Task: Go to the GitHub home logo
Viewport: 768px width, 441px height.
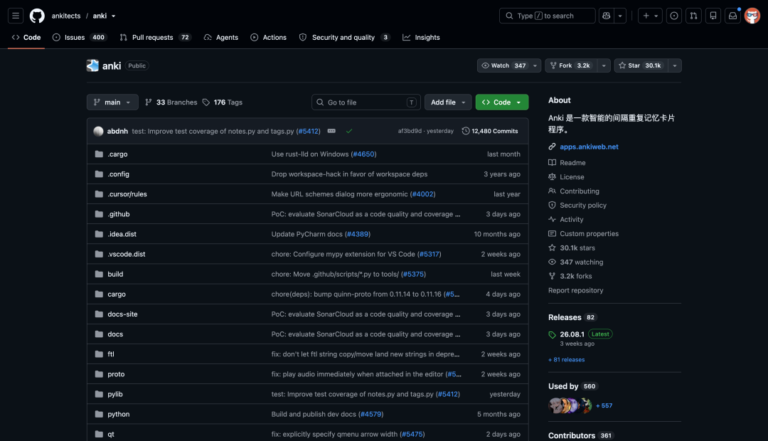Action: click(x=37, y=16)
